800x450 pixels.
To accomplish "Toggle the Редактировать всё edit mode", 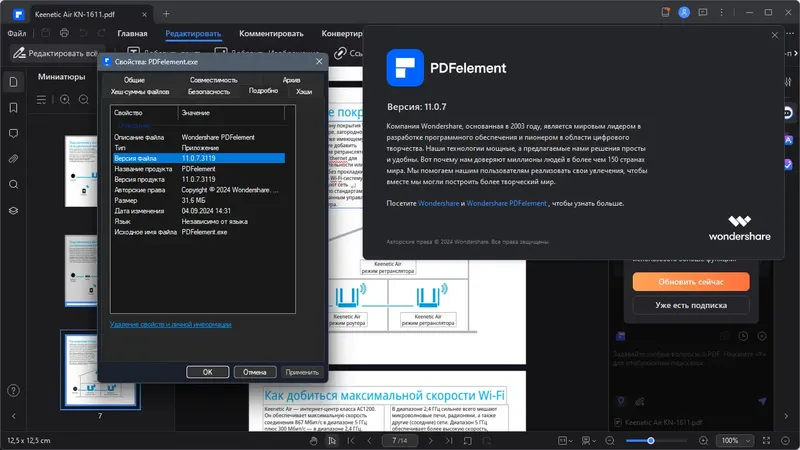I will 55,53.
